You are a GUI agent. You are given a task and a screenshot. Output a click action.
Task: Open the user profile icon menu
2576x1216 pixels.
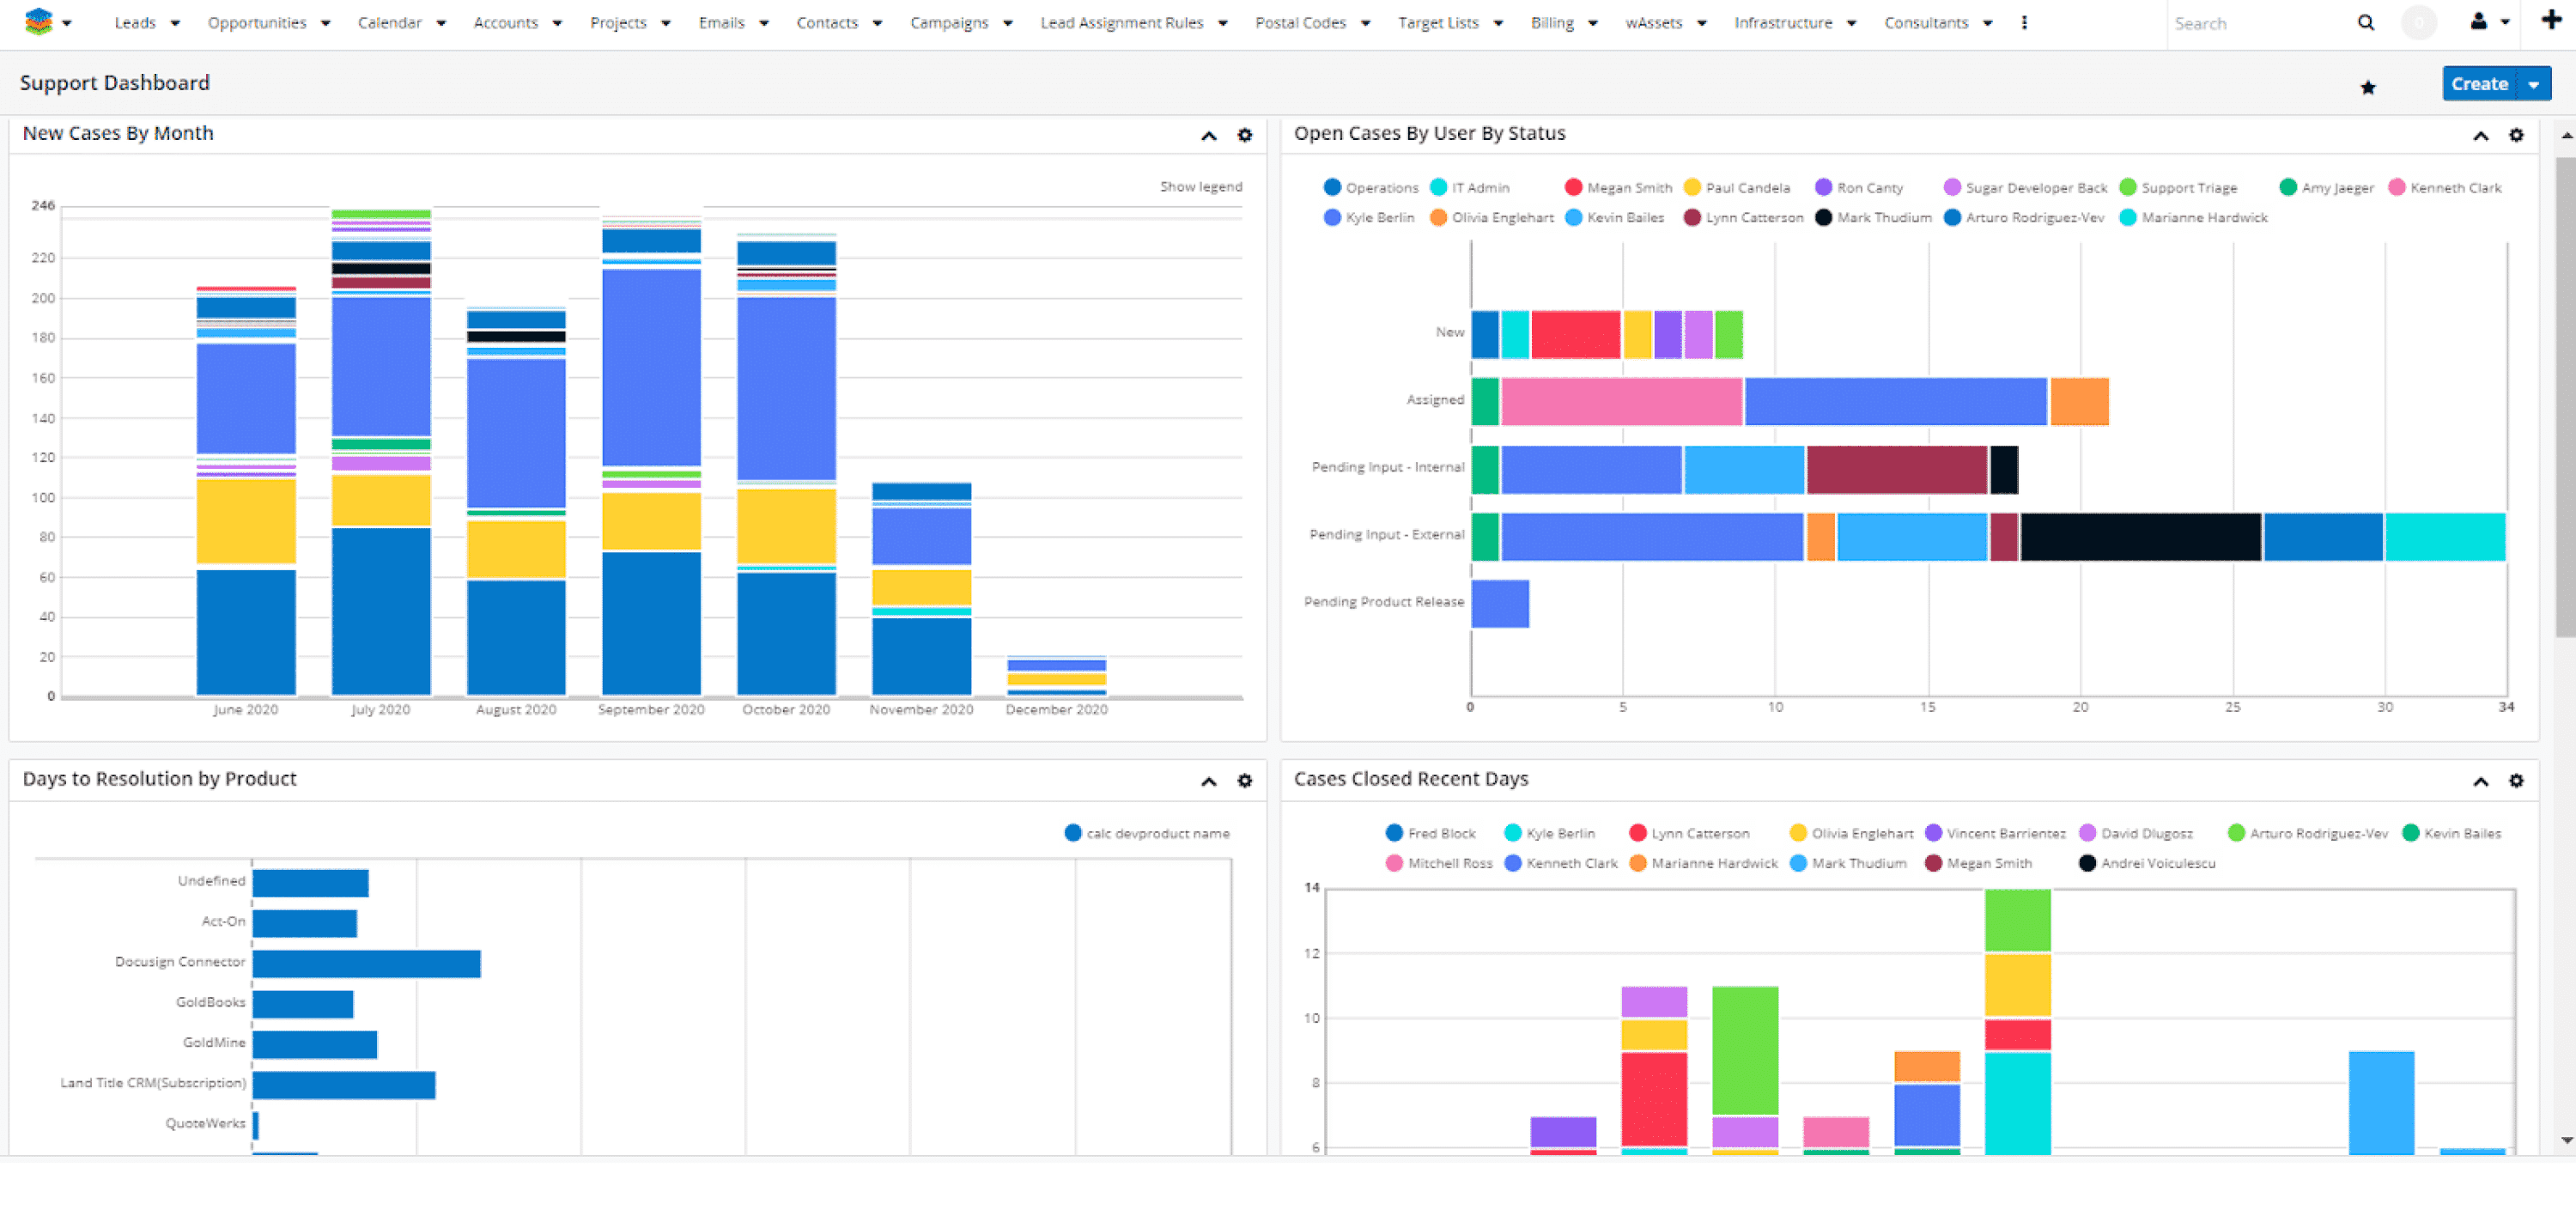[x=2489, y=22]
